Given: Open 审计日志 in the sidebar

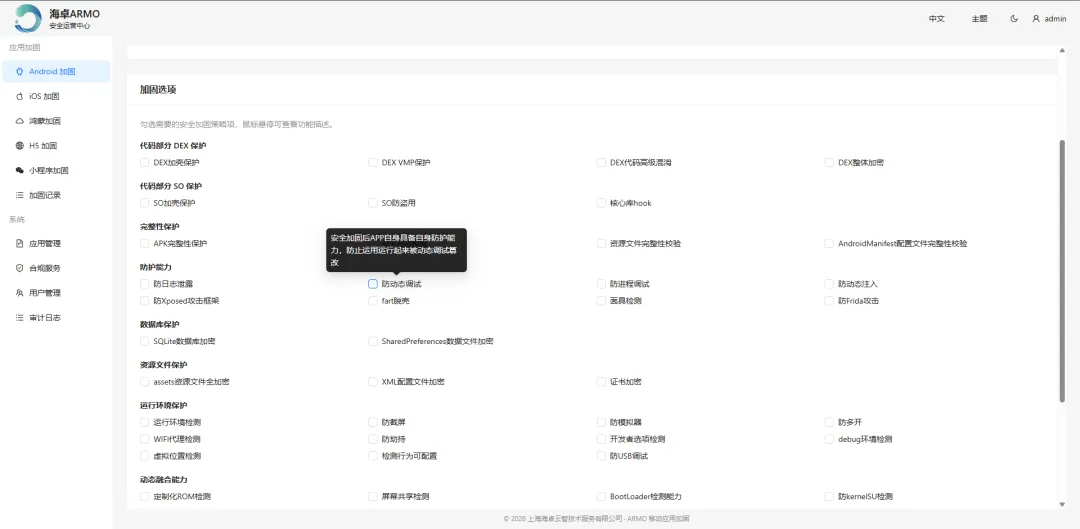Looking at the screenshot, I should pyautogui.click(x=56, y=318).
